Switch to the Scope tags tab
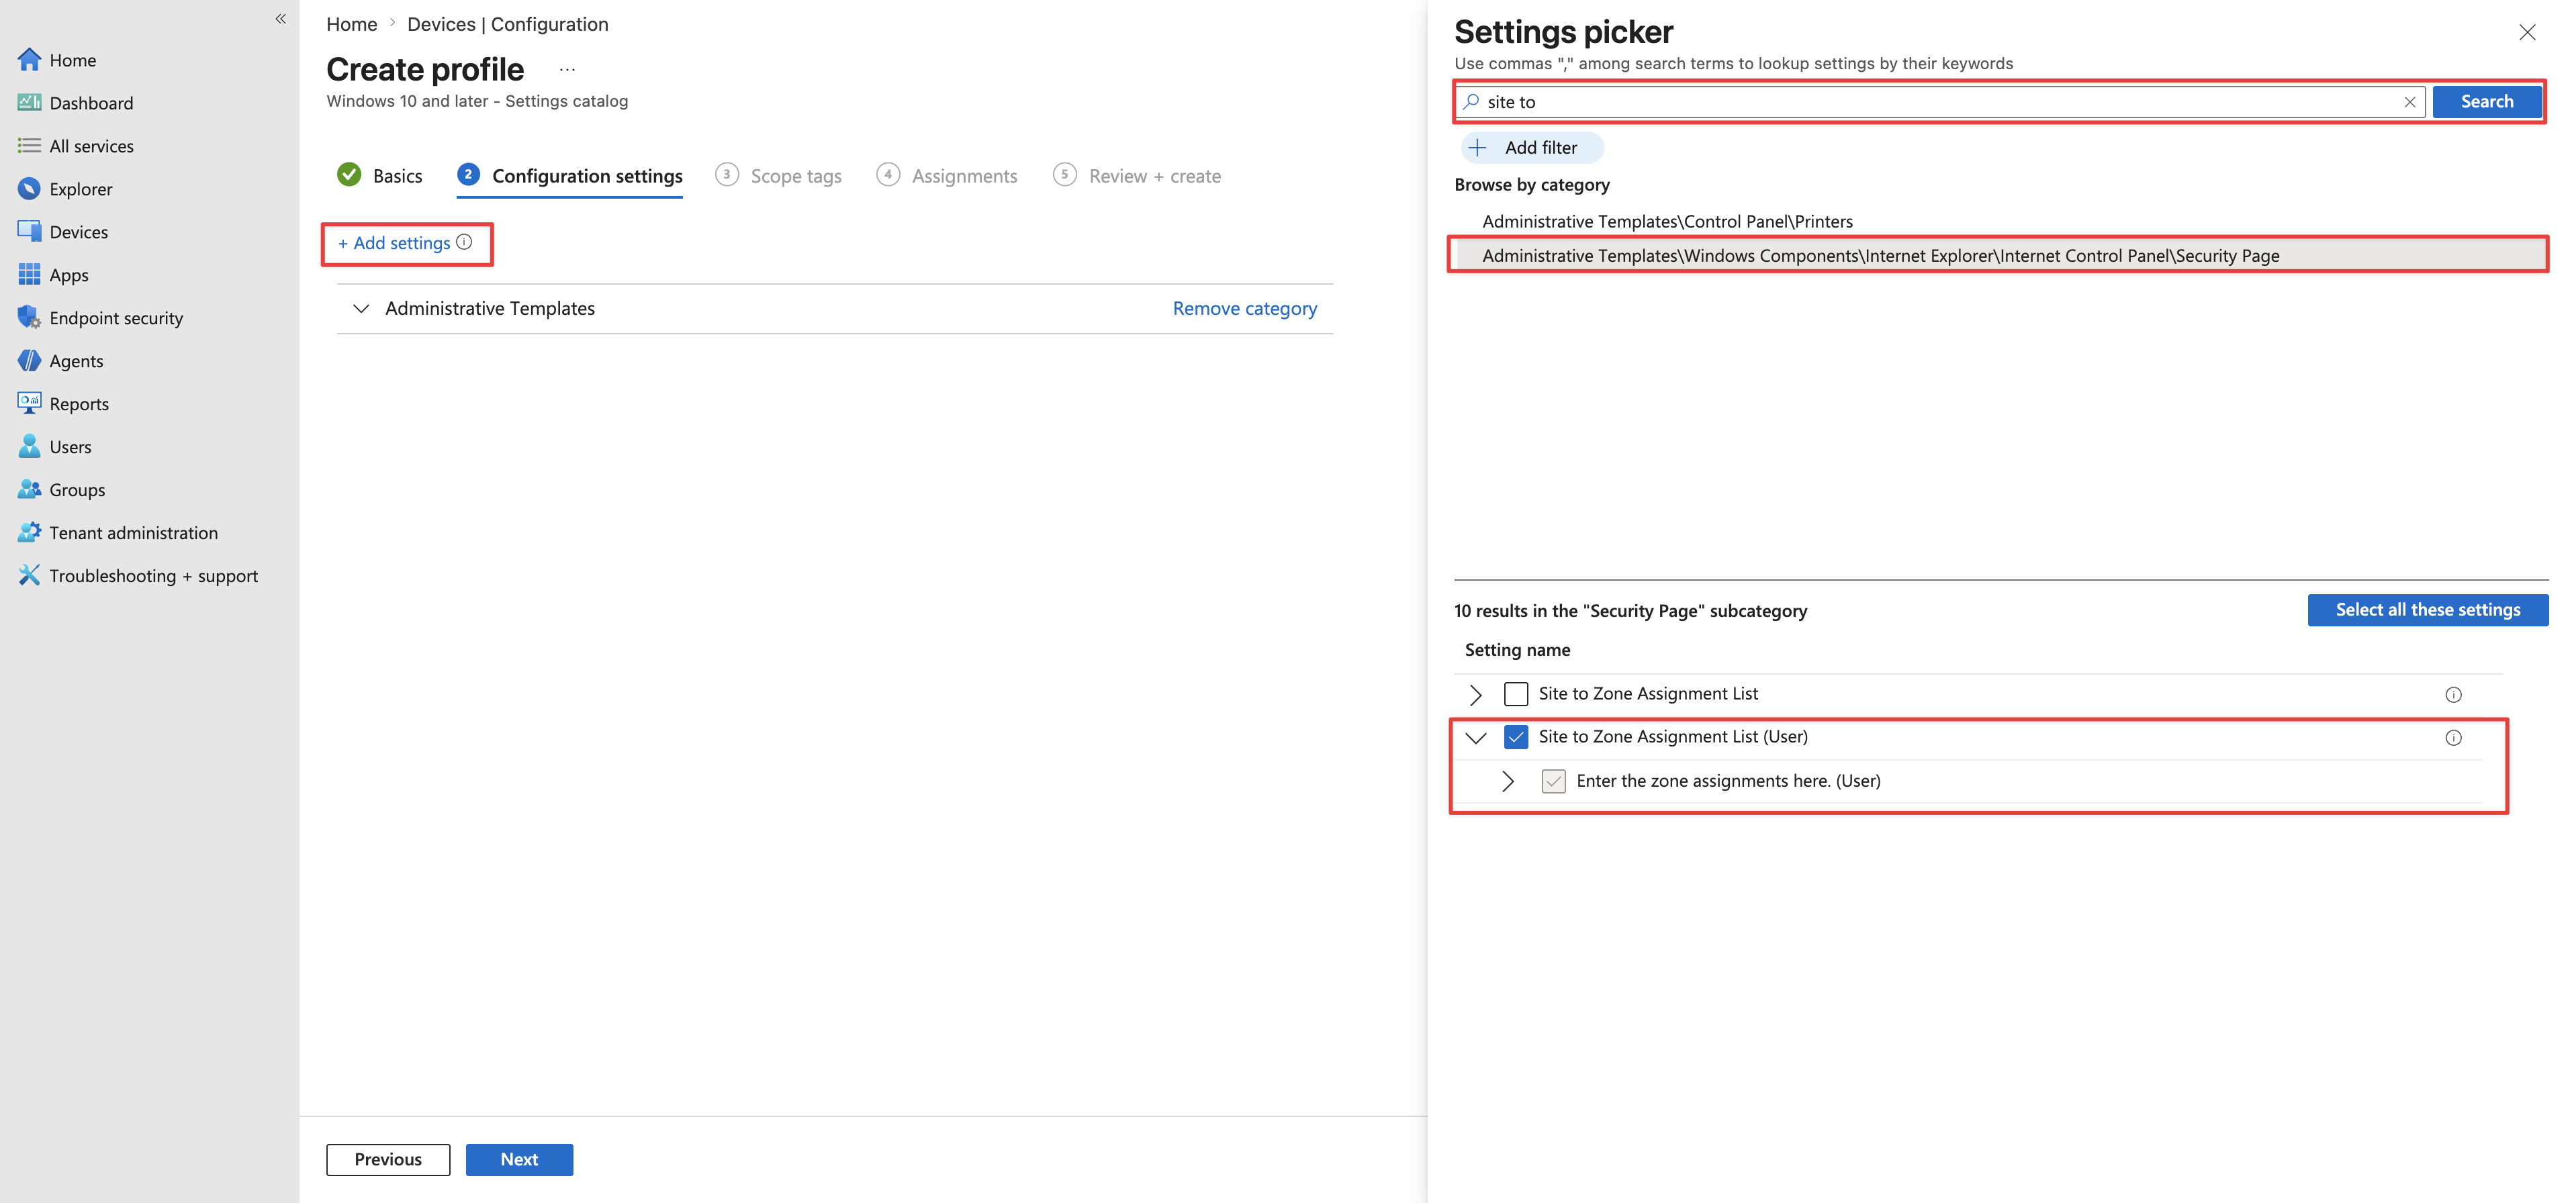This screenshot has height=1203, width=2576. coord(779,176)
